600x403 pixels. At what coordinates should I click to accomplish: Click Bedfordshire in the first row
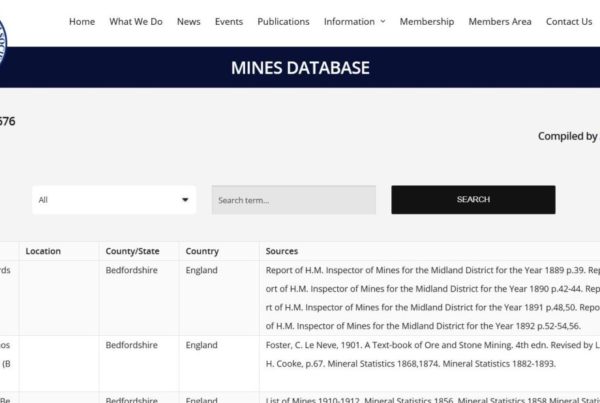click(x=132, y=270)
